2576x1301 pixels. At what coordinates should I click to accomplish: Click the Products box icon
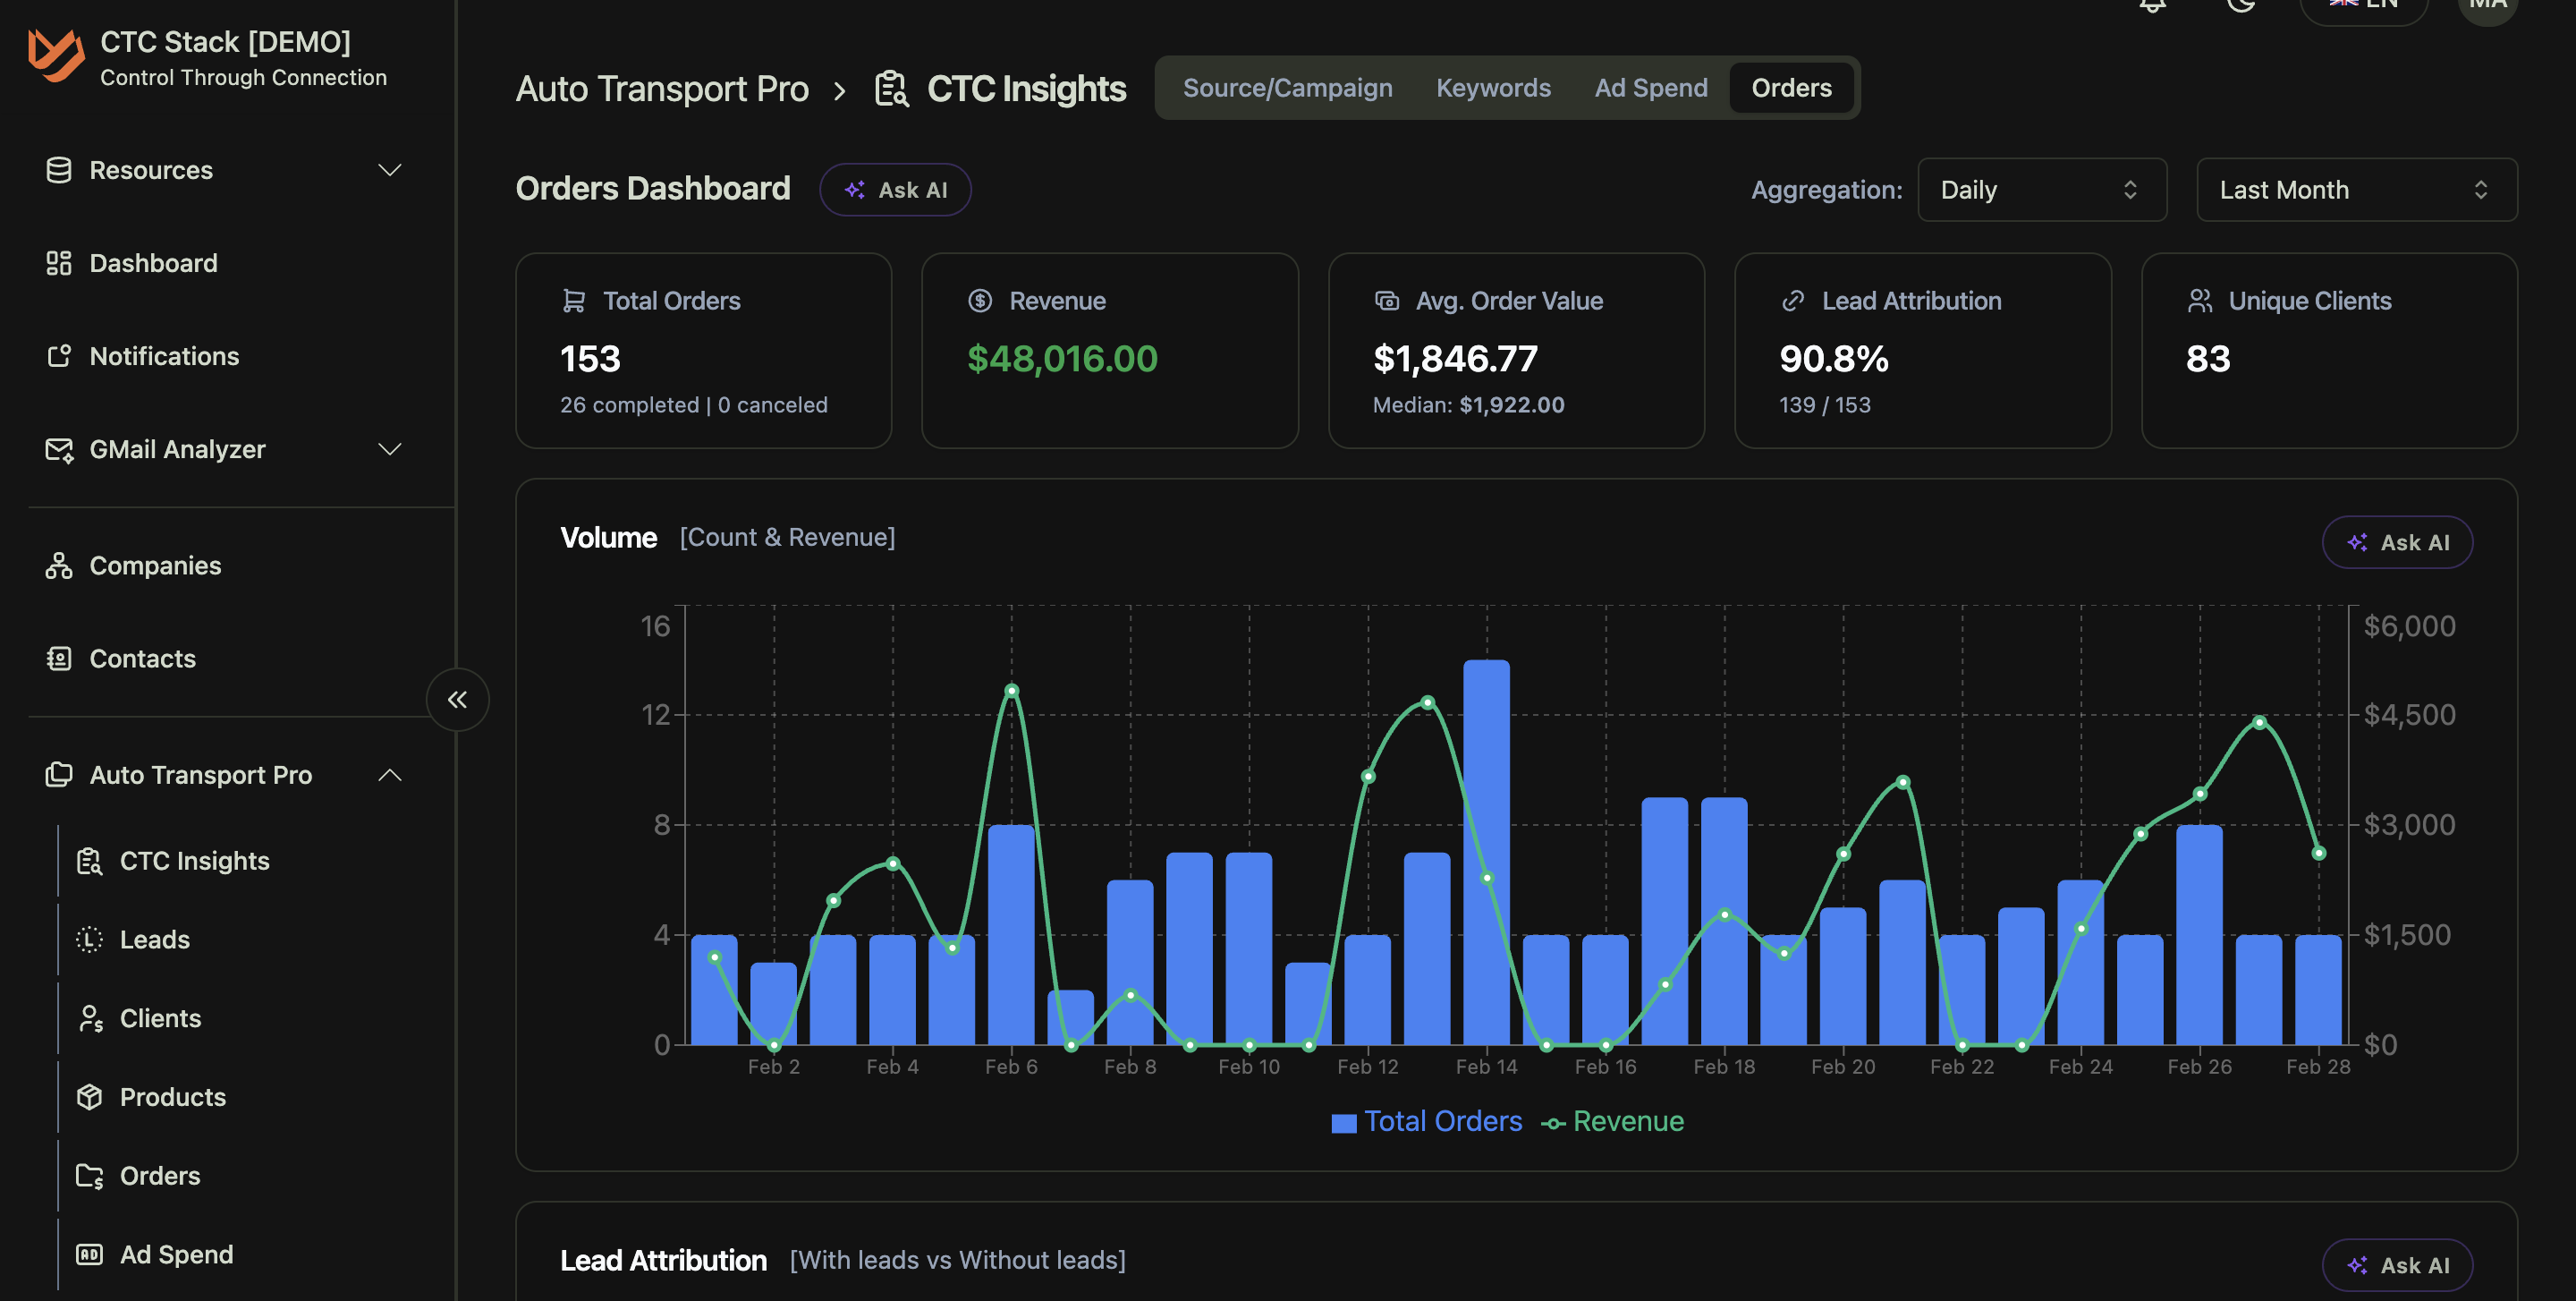click(x=90, y=1097)
